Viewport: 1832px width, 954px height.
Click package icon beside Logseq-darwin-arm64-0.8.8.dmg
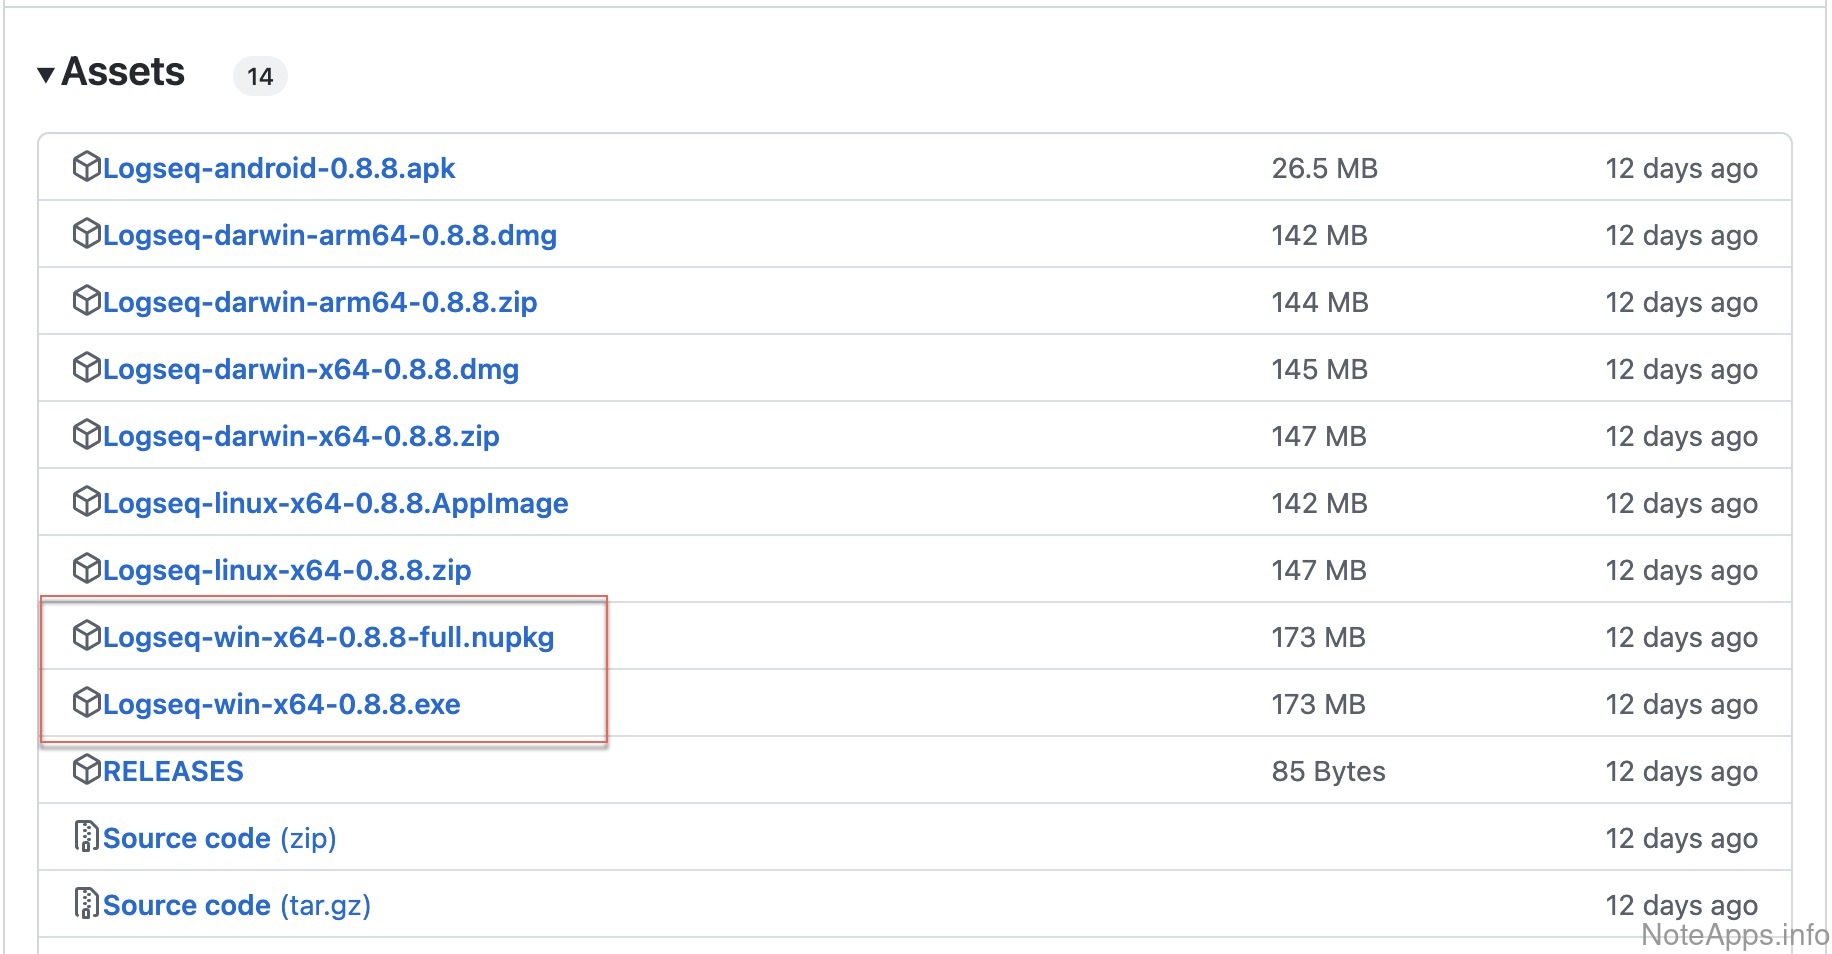[87, 233]
